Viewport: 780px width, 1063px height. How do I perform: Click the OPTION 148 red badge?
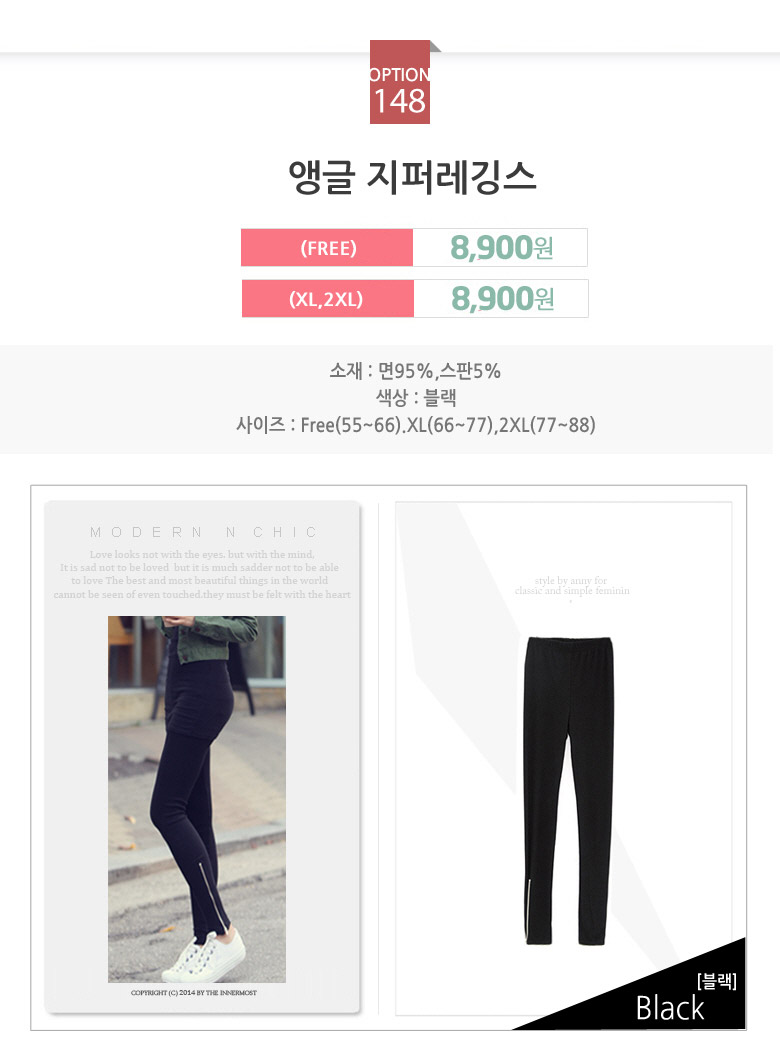click(x=400, y=82)
